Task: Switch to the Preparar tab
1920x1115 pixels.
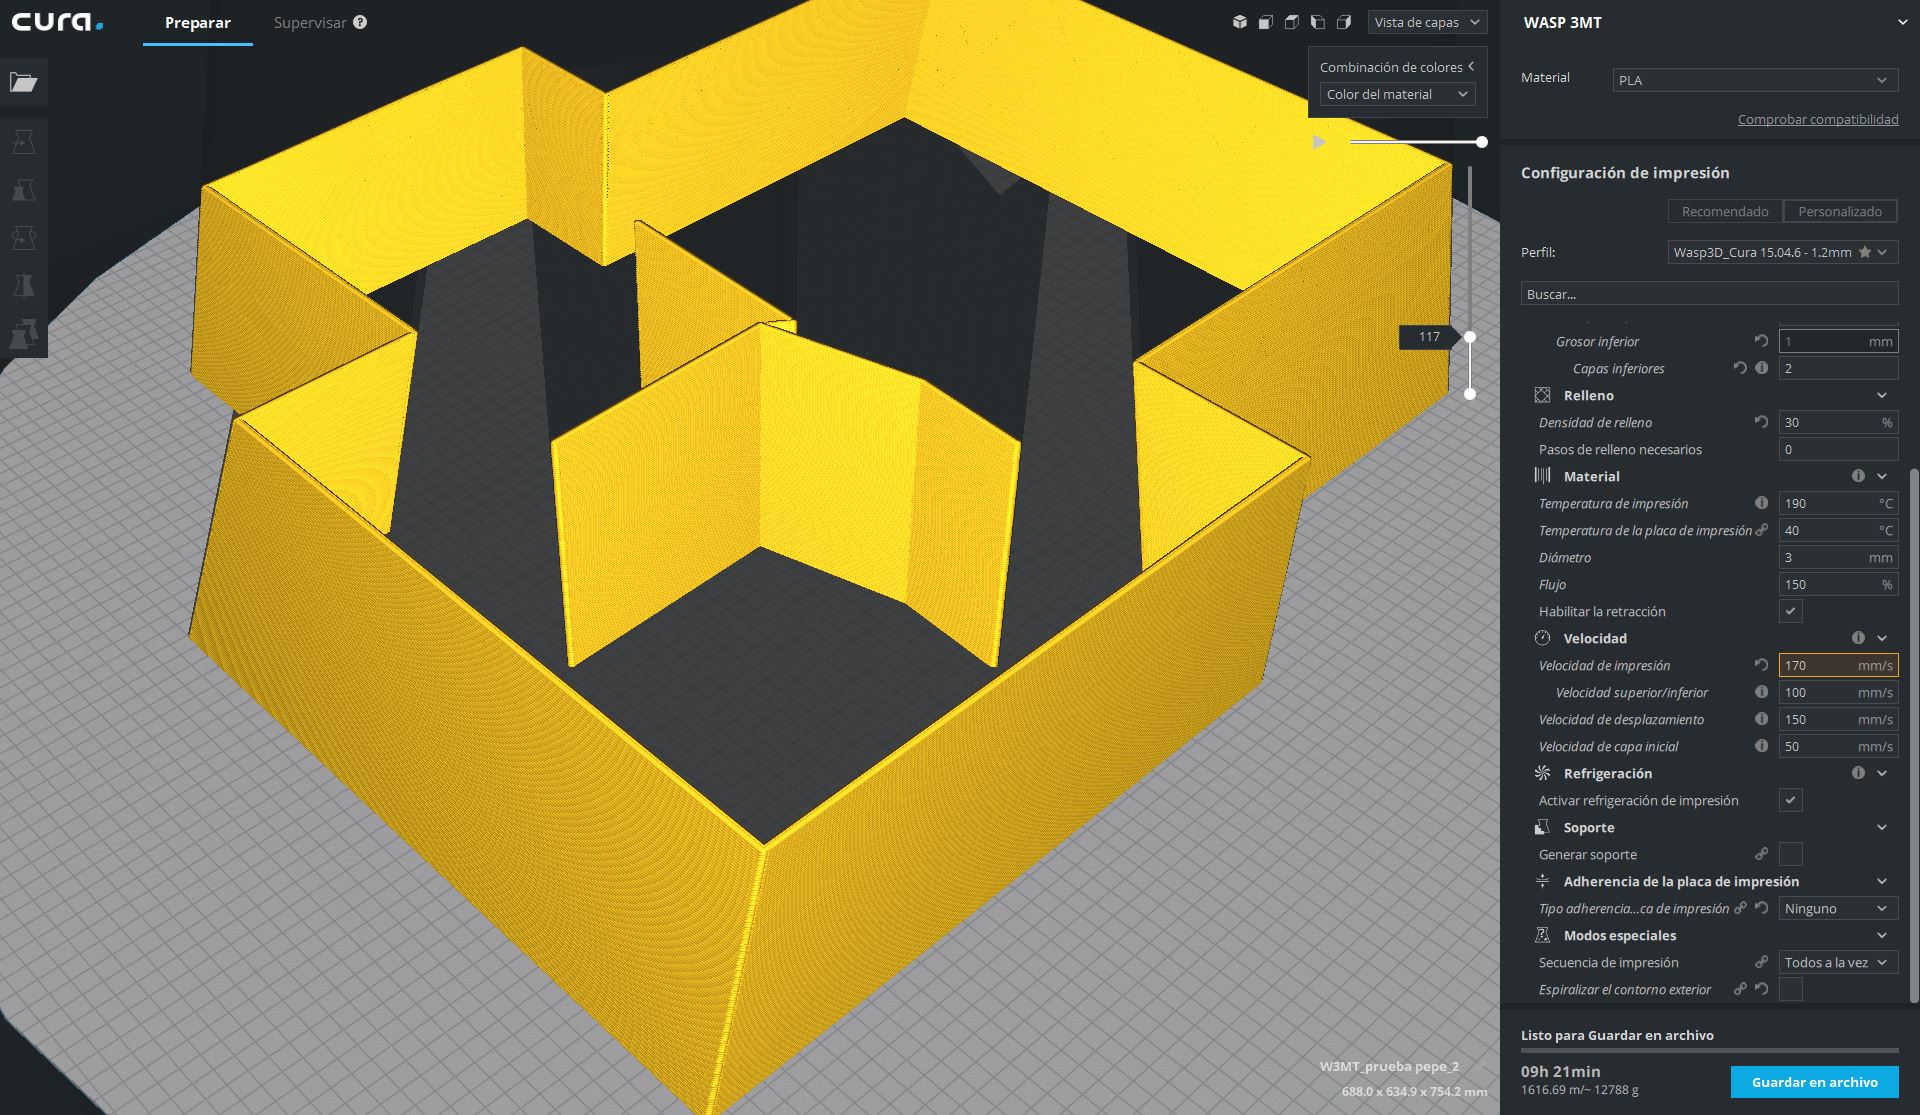Action: 198,22
